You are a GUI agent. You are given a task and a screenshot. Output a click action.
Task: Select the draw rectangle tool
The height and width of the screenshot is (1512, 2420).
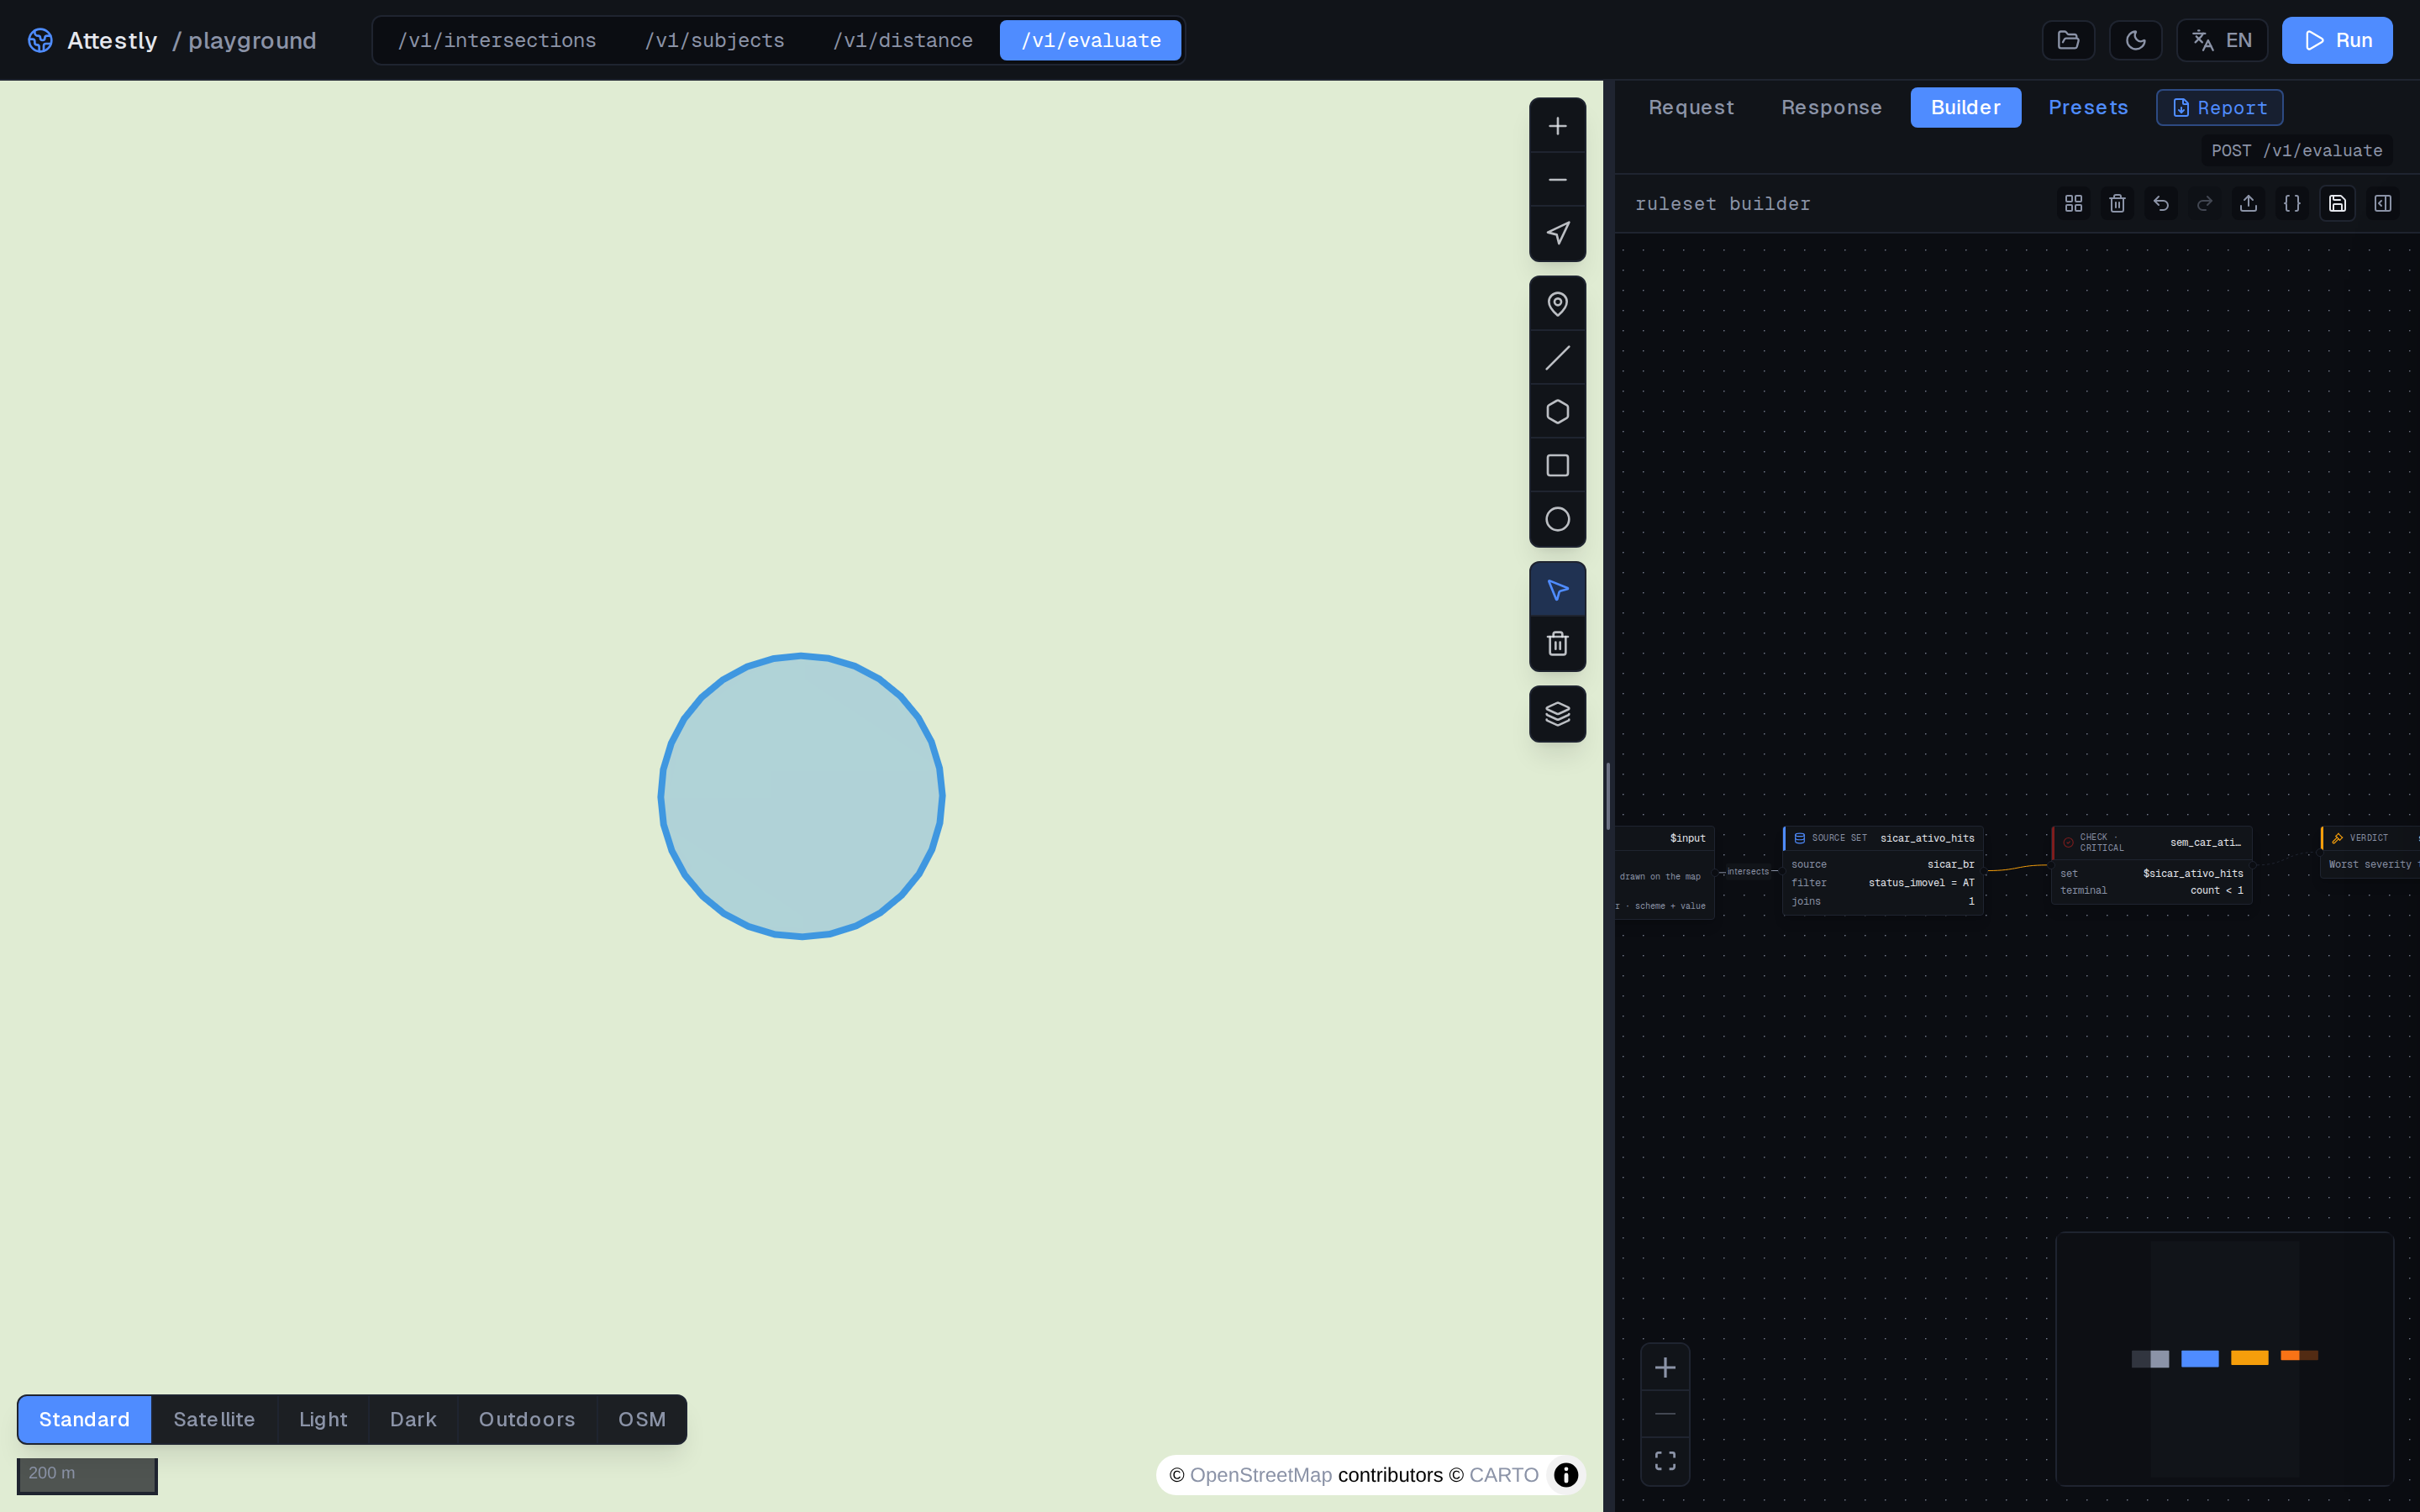tap(1557, 465)
